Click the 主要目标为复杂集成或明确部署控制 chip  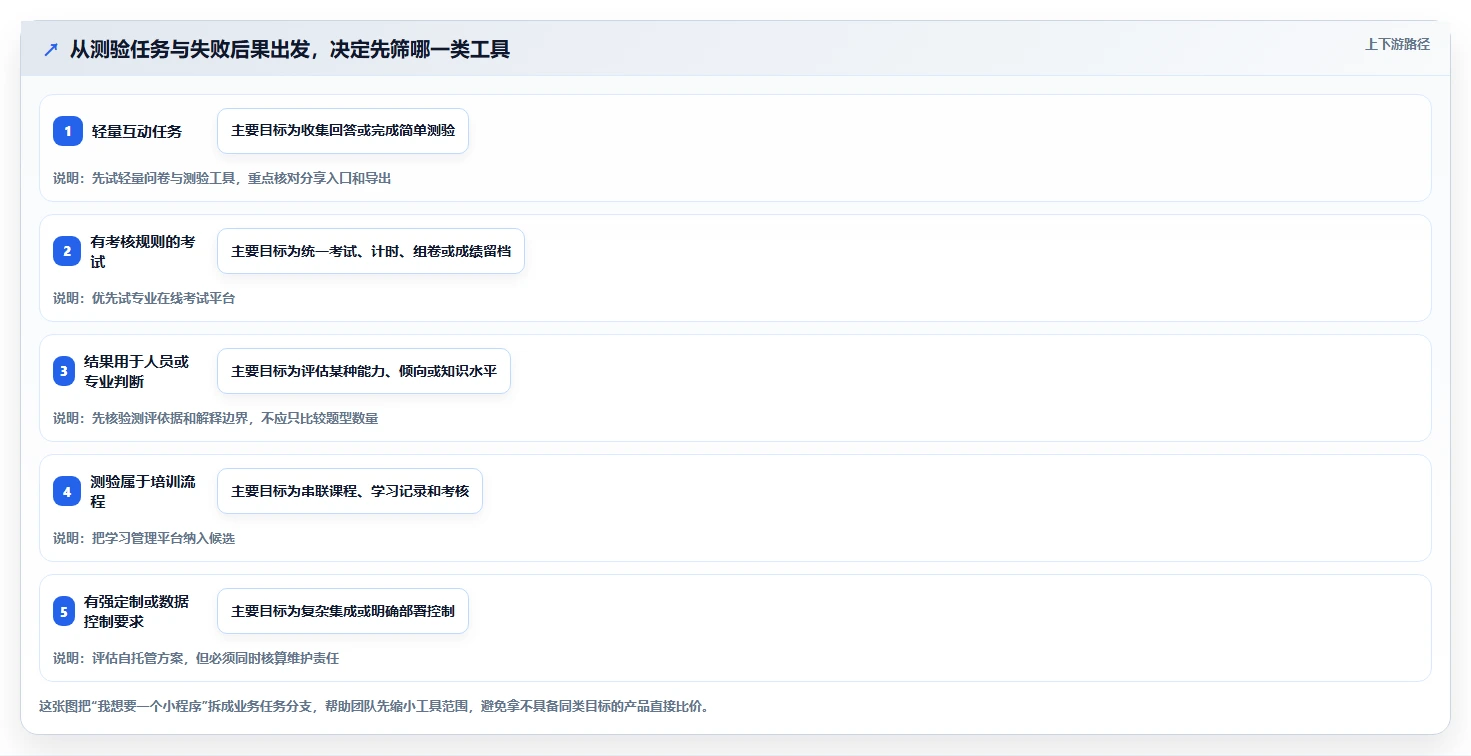[343, 611]
